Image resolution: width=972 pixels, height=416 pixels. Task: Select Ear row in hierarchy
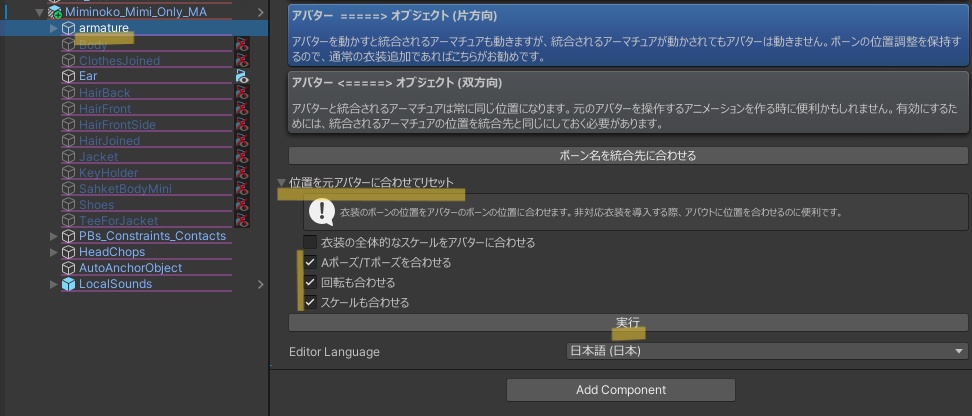coord(134,76)
